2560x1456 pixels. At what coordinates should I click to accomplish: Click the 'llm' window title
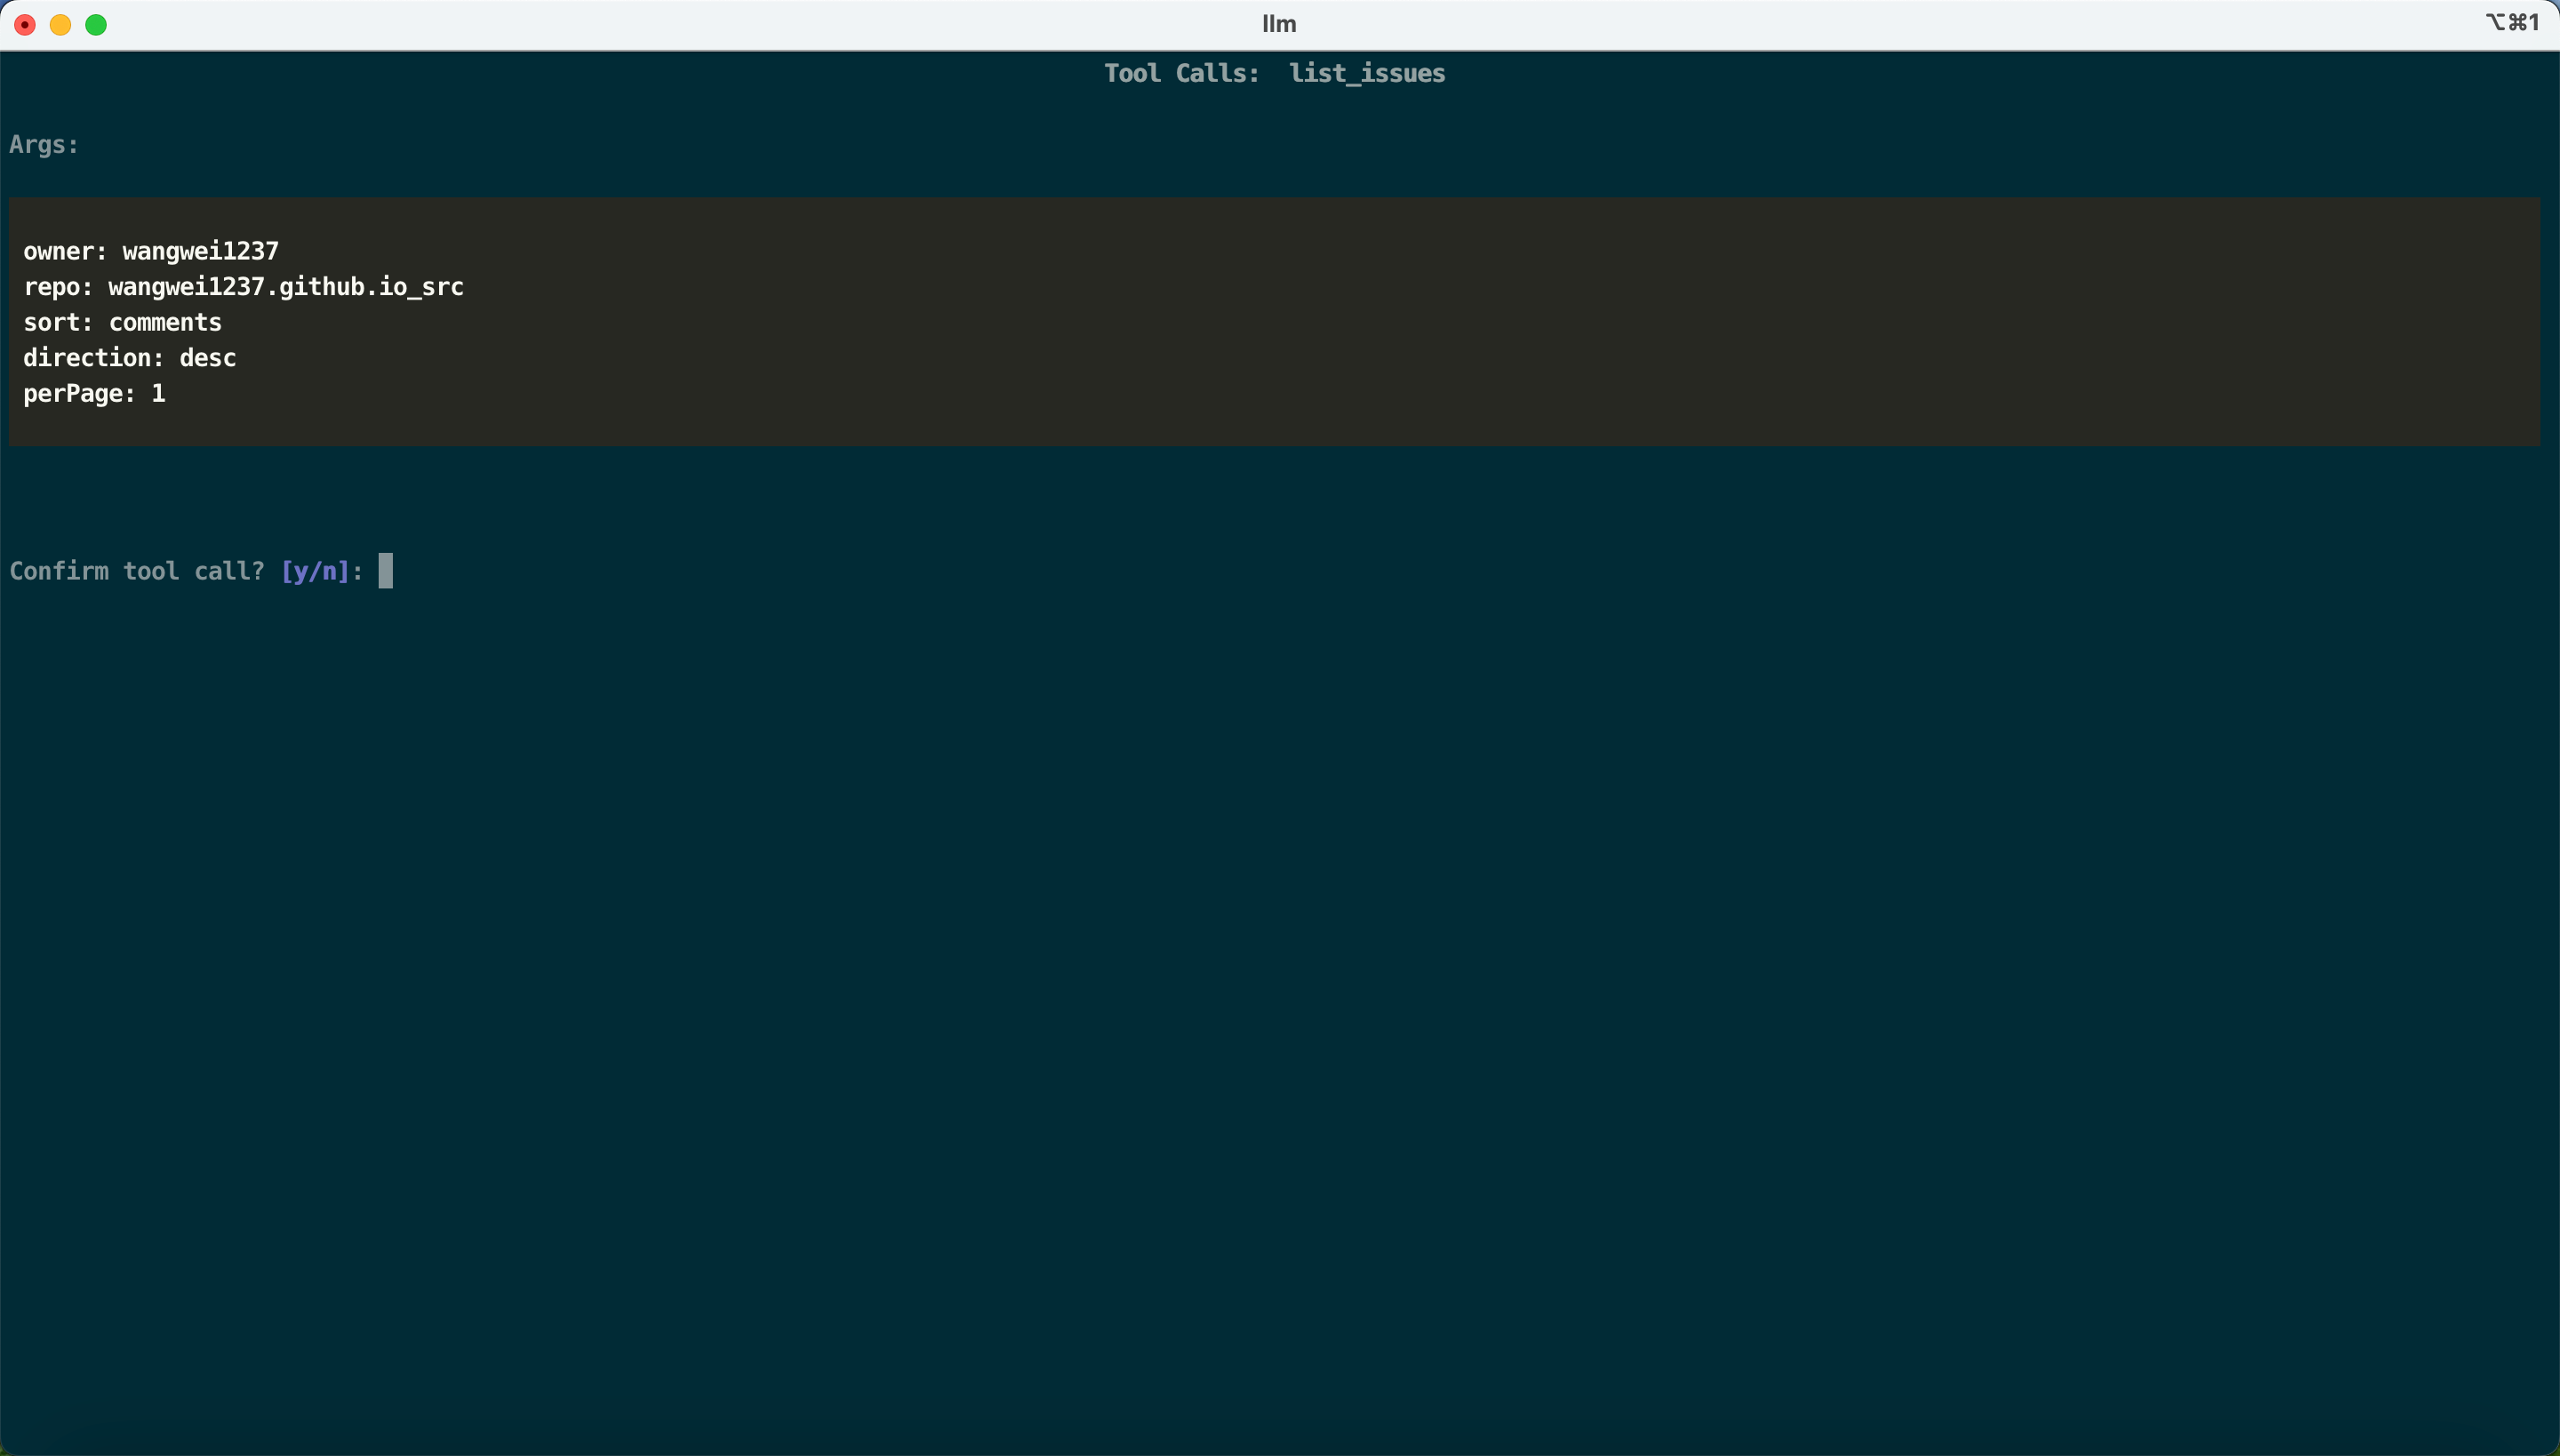point(1279,24)
